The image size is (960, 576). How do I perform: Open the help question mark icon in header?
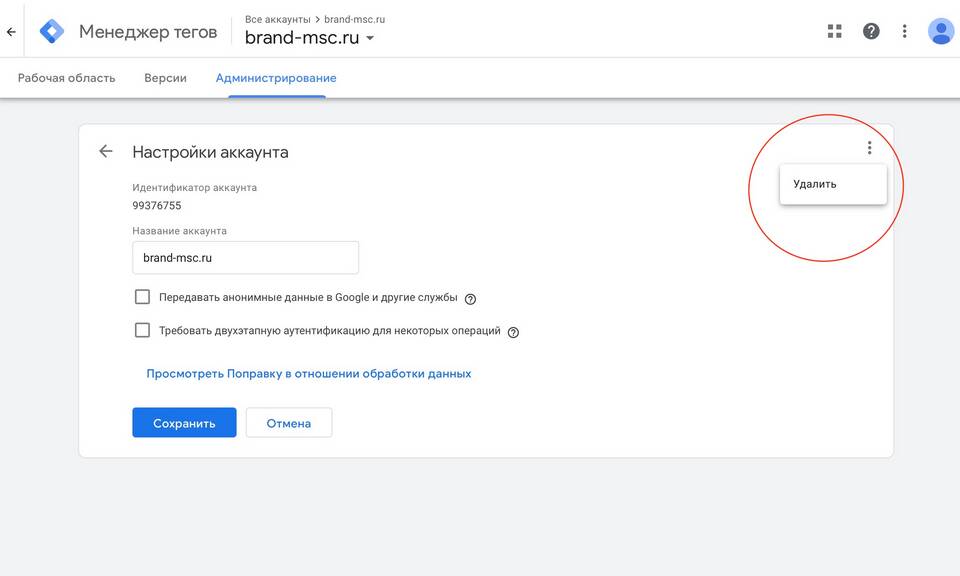click(x=871, y=31)
